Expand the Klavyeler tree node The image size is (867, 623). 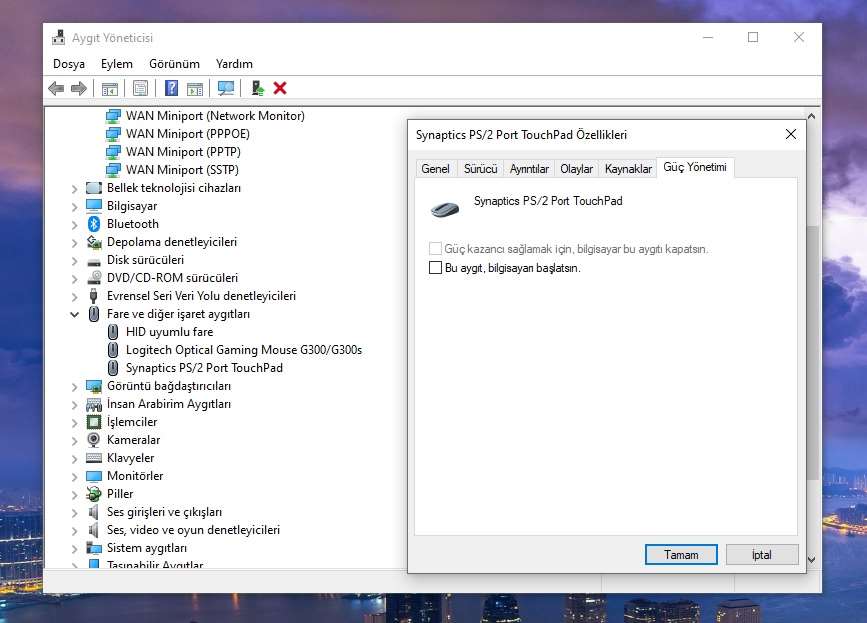[x=75, y=458]
